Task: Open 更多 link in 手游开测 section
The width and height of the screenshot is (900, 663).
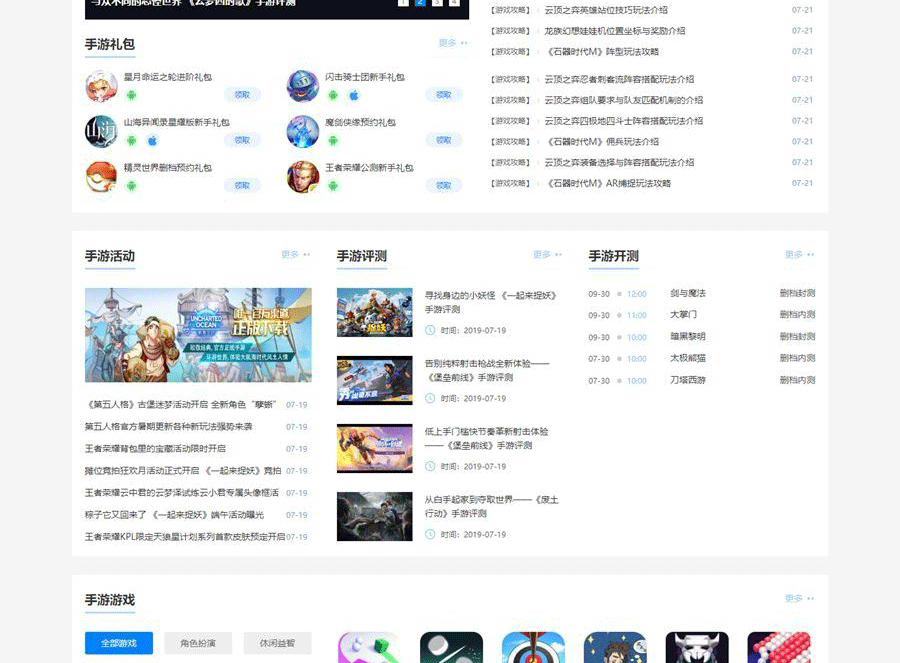Action: point(800,254)
